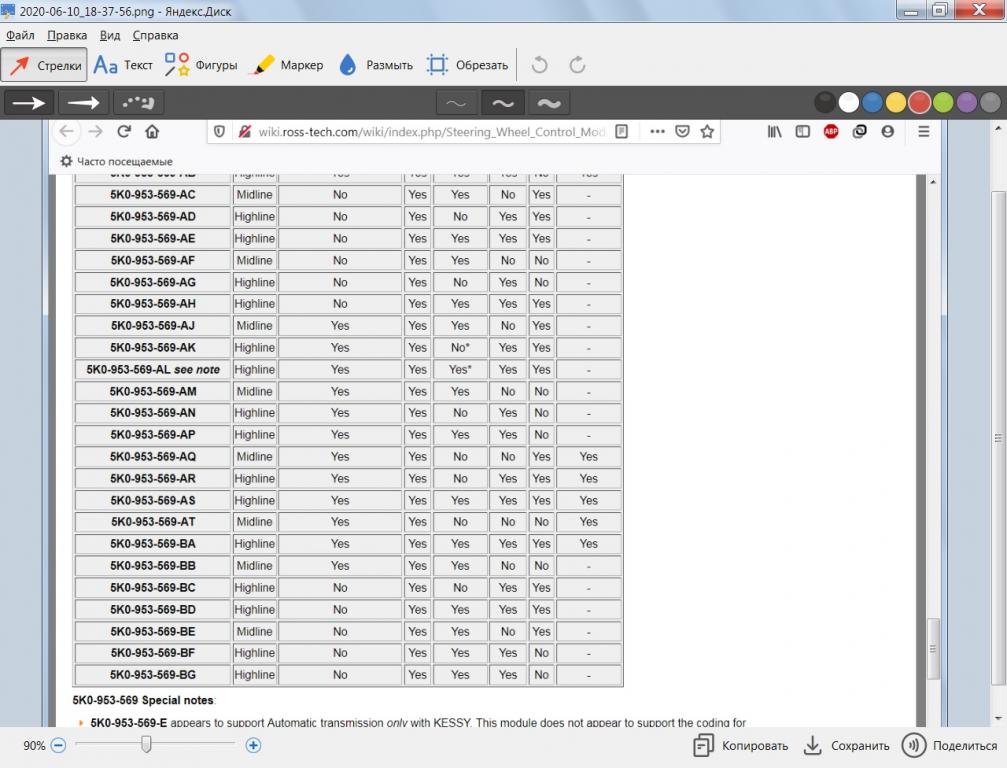Screen dimensions: 1007x768
Task: Select the Маркер highlighter tool
Action: 288,65
